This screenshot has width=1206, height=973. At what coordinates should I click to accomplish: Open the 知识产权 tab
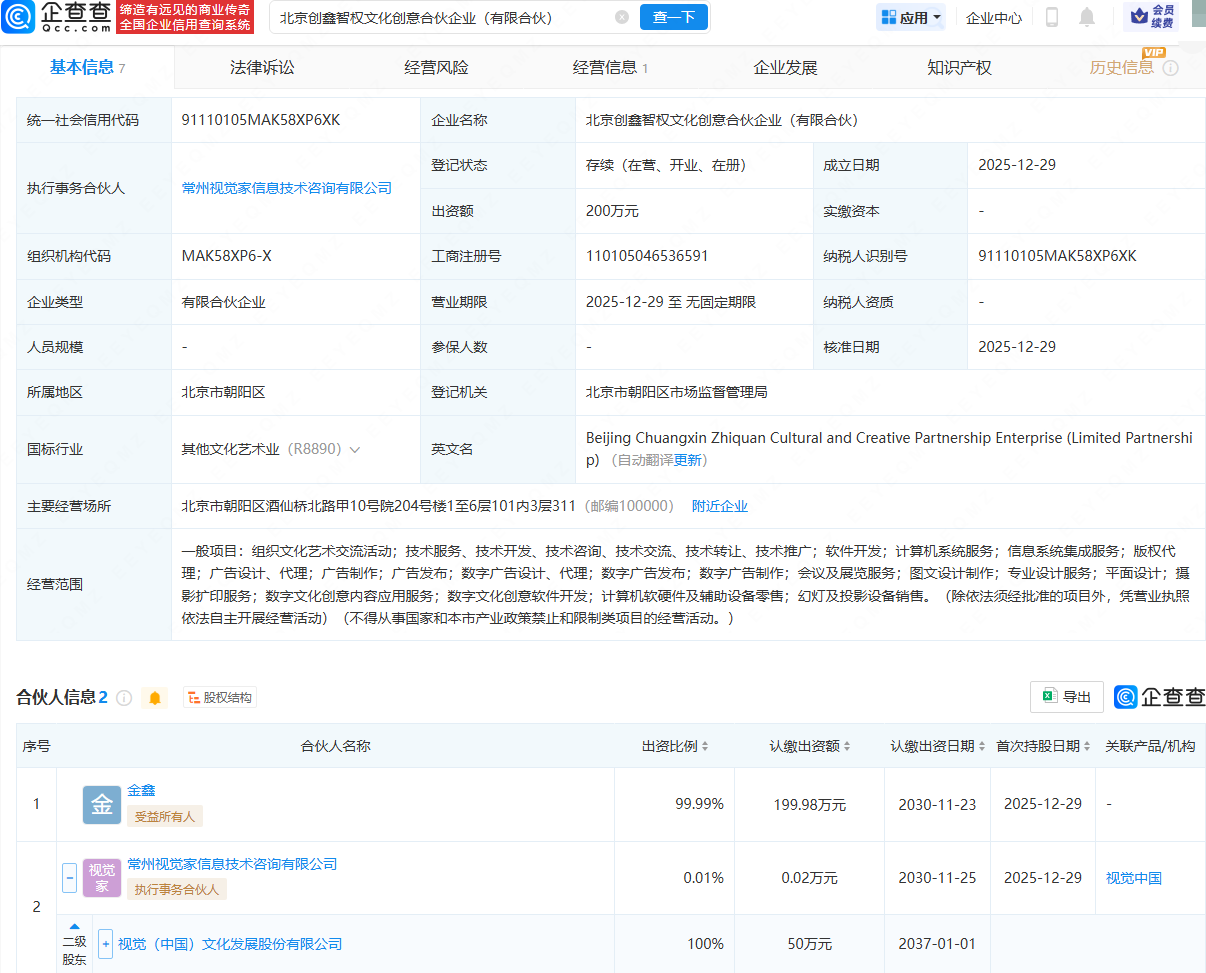point(958,67)
